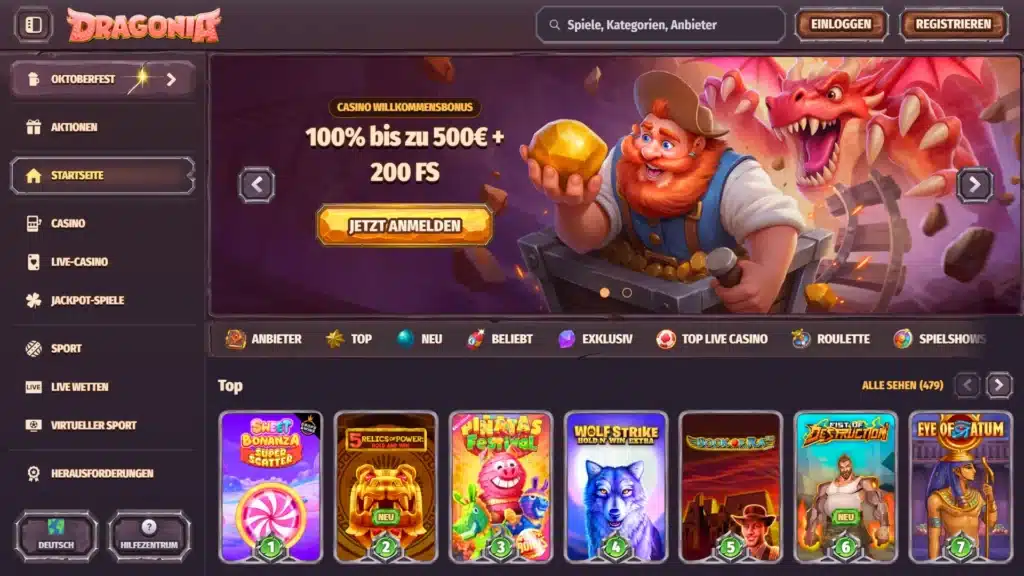
Task: Switch to the Neu games tab
Action: [419, 339]
